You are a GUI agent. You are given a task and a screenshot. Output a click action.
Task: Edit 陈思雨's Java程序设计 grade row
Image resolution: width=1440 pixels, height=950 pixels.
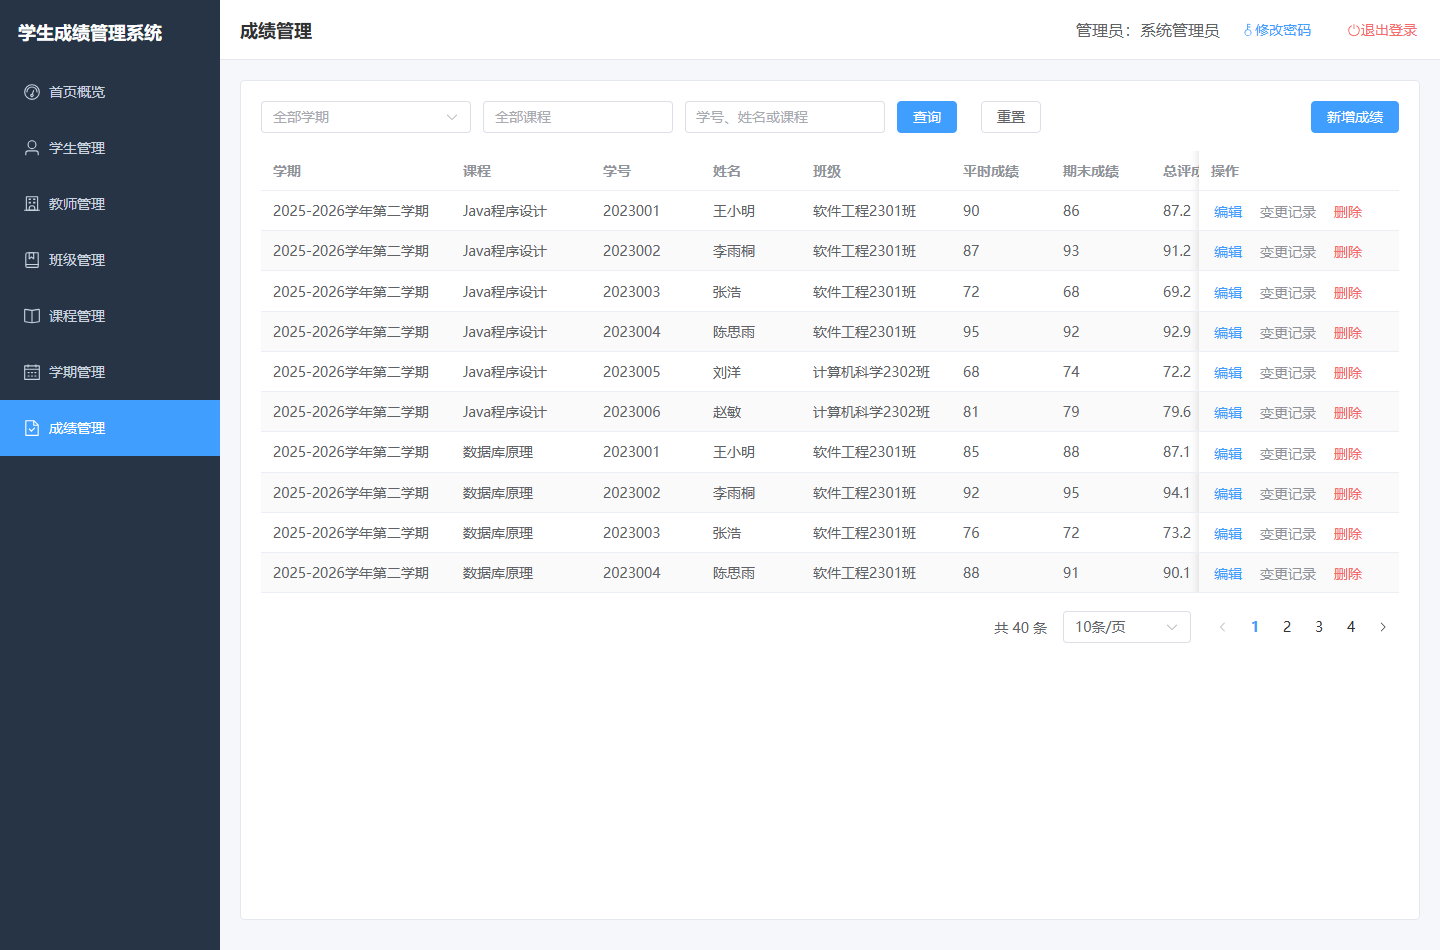tap(1228, 333)
